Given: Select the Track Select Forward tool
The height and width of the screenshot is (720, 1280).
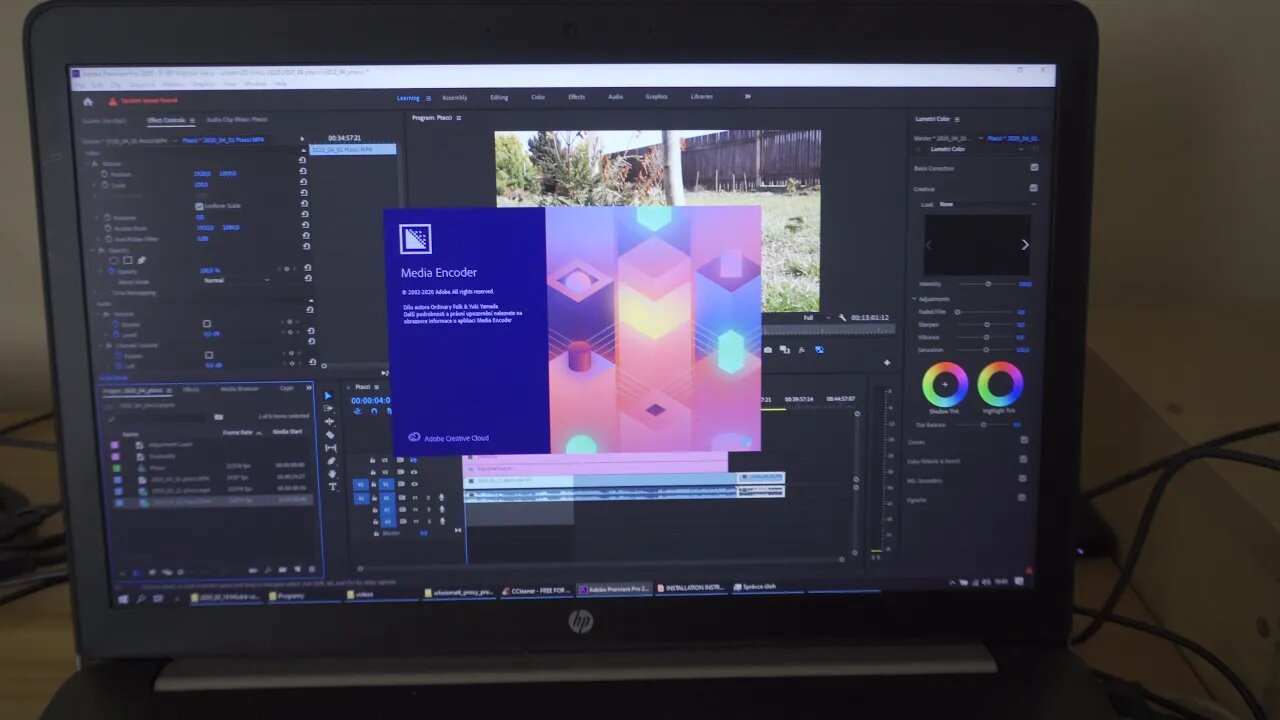Looking at the screenshot, I should (329, 409).
